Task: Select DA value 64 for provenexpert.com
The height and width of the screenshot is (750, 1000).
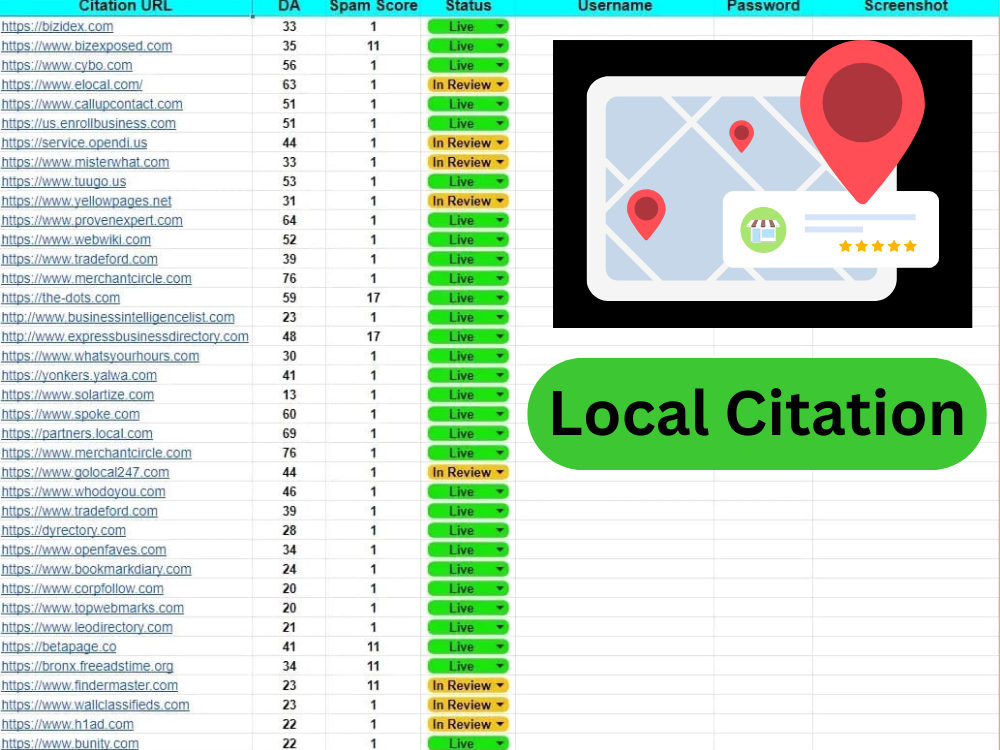Action: (x=290, y=220)
